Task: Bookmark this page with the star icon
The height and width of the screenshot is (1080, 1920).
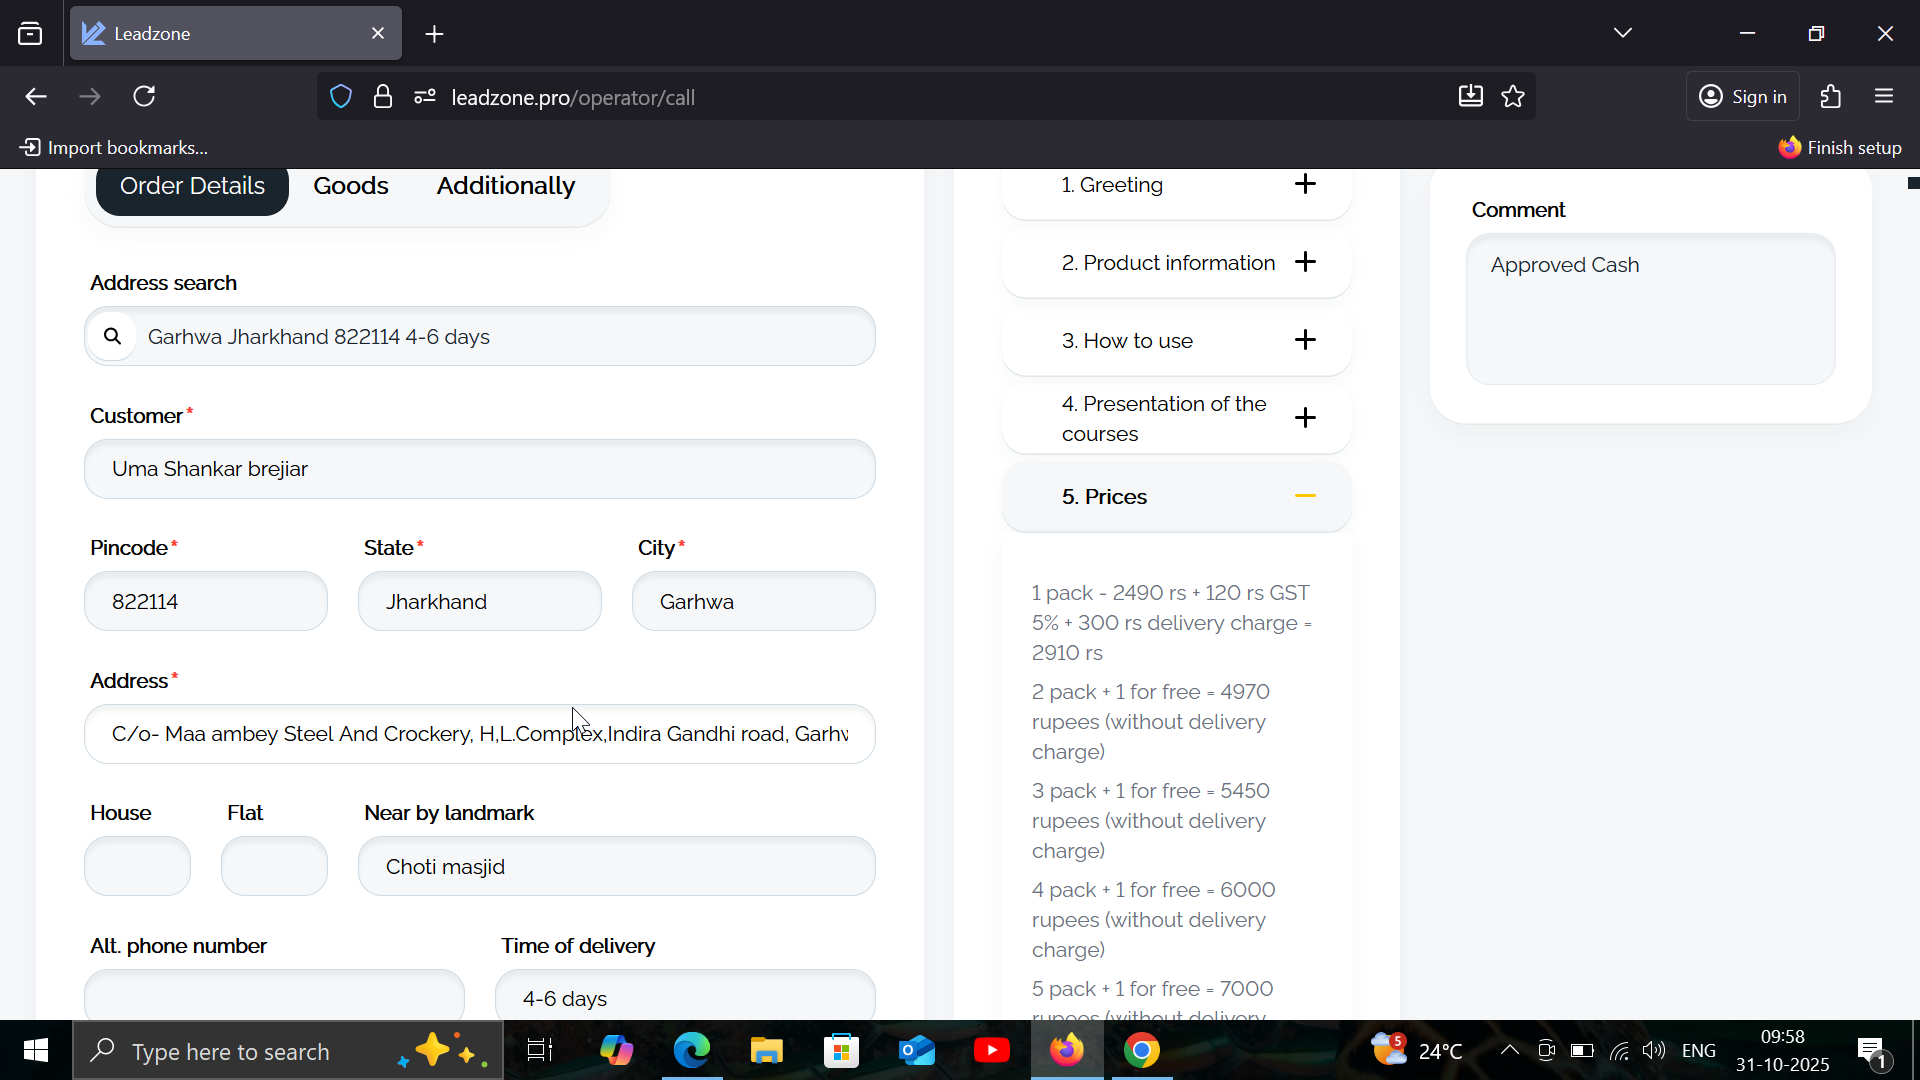Action: (x=1513, y=97)
